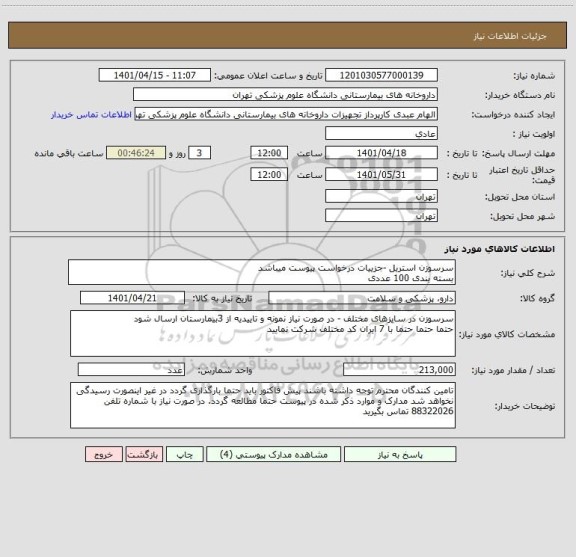
Task: Click the remaining days field showing 3
Action: coord(199,153)
